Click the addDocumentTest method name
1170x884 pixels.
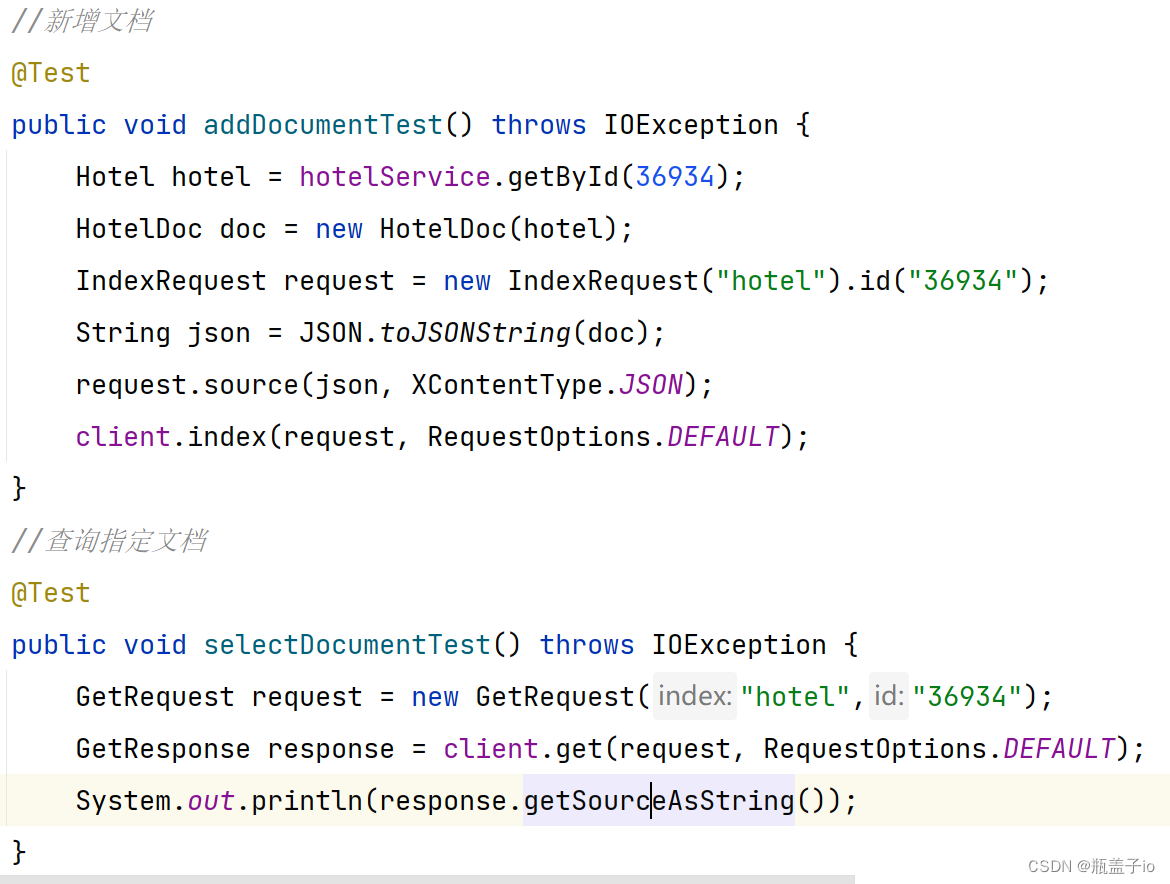click(x=323, y=125)
